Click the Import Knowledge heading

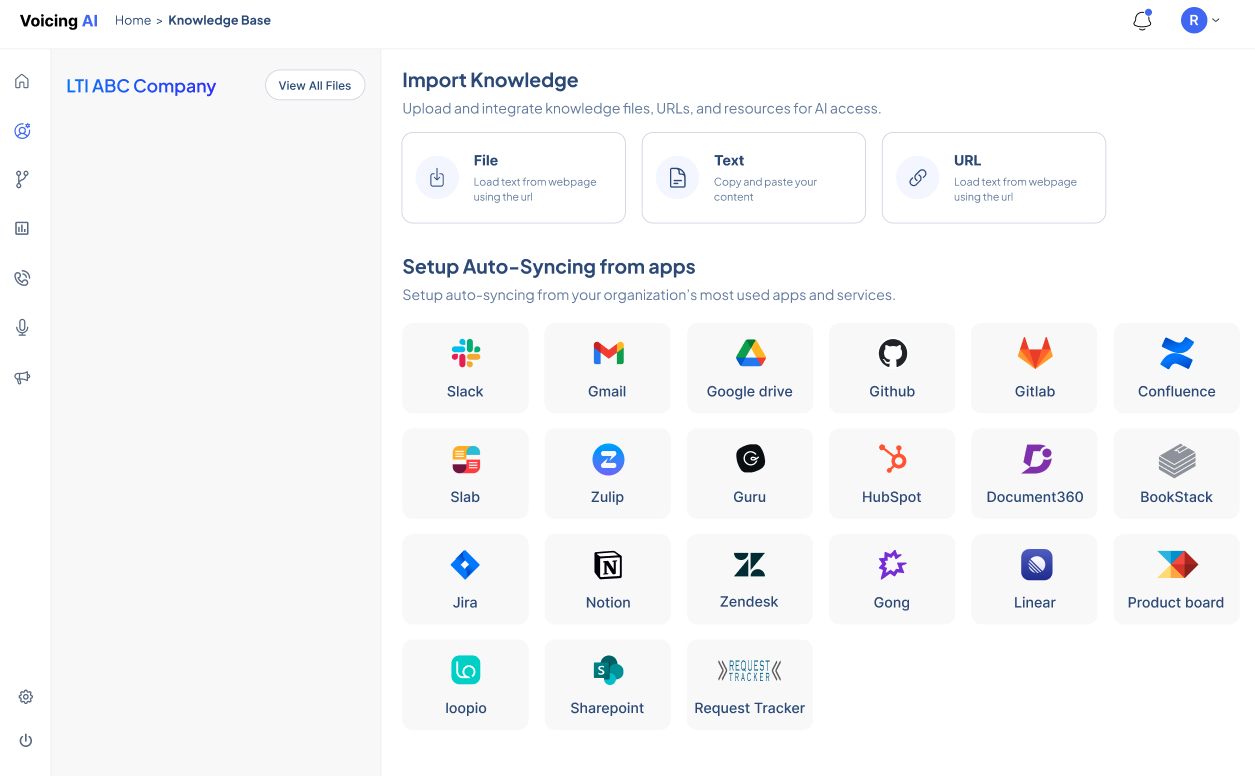490,81
